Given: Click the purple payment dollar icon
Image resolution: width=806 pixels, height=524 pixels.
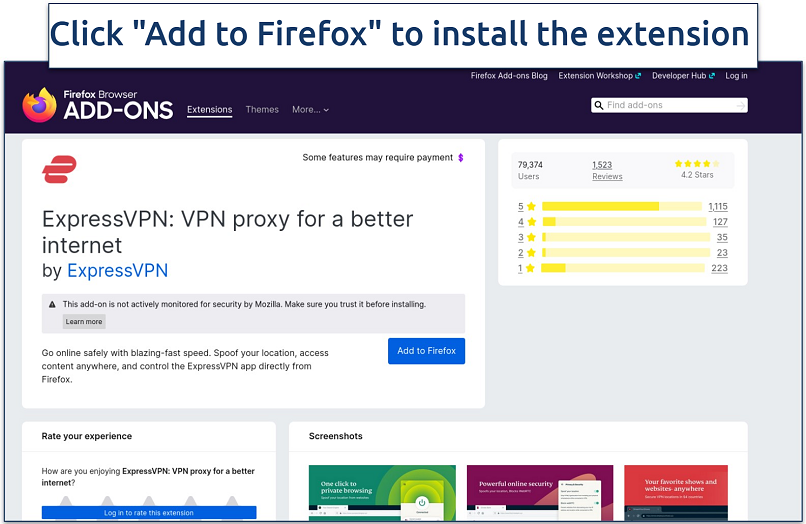Looking at the screenshot, I should coord(460,158).
